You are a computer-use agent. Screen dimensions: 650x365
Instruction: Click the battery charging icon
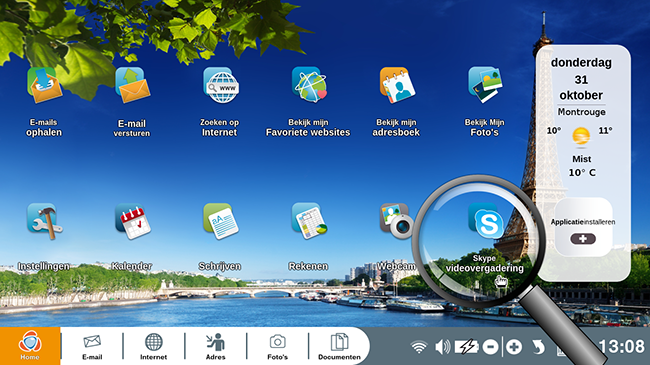467,347
